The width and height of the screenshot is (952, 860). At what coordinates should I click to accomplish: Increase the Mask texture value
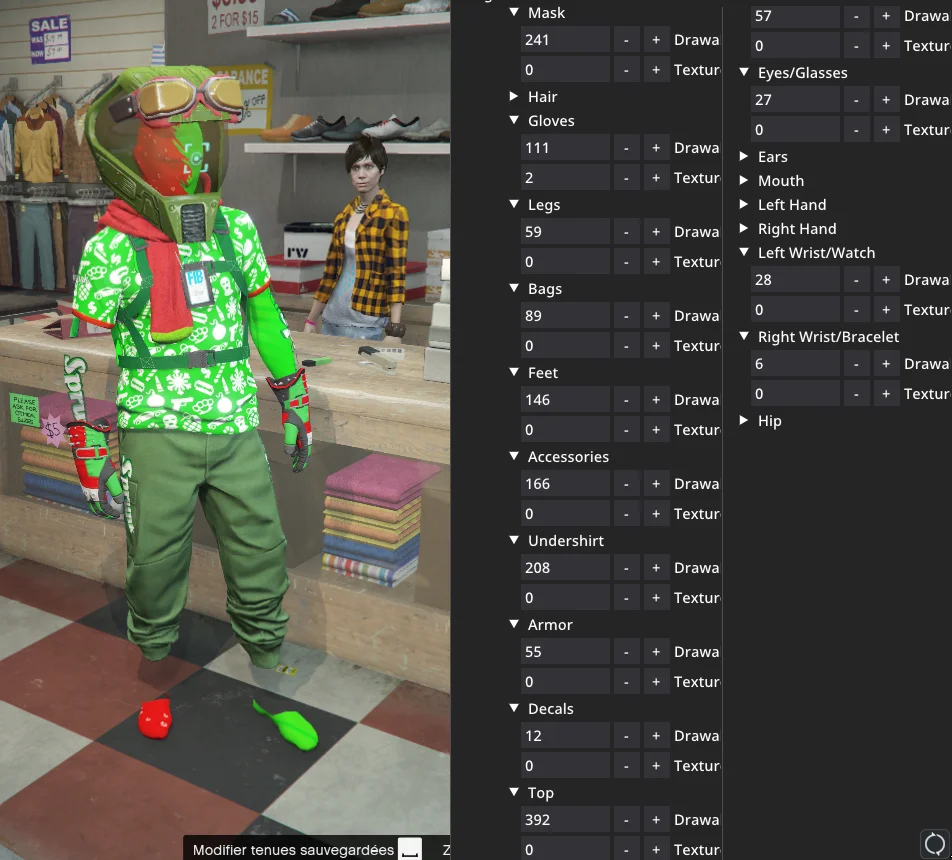(x=656, y=70)
